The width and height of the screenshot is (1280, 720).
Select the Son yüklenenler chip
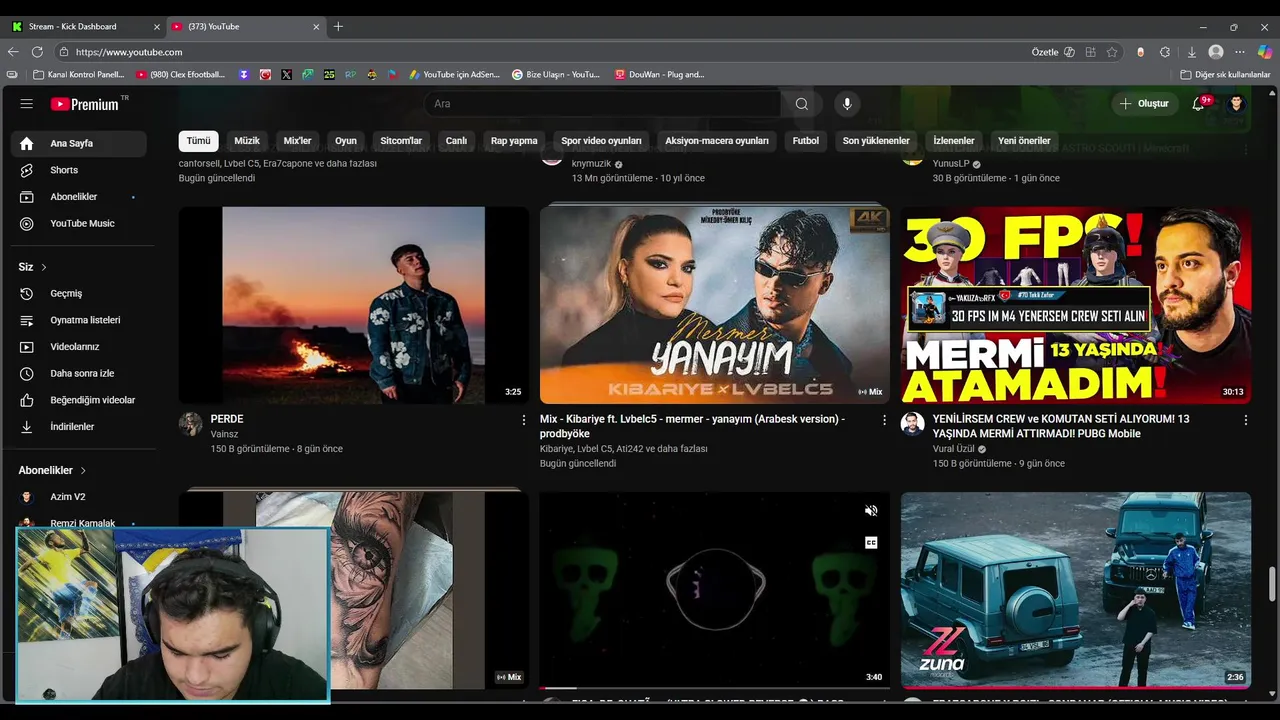[x=876, y=141]
